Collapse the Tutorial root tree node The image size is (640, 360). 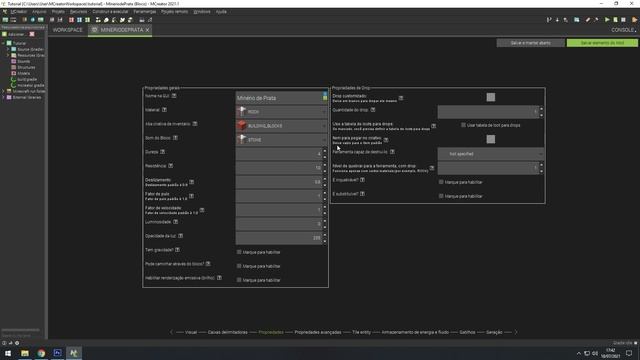pos(4,43)
